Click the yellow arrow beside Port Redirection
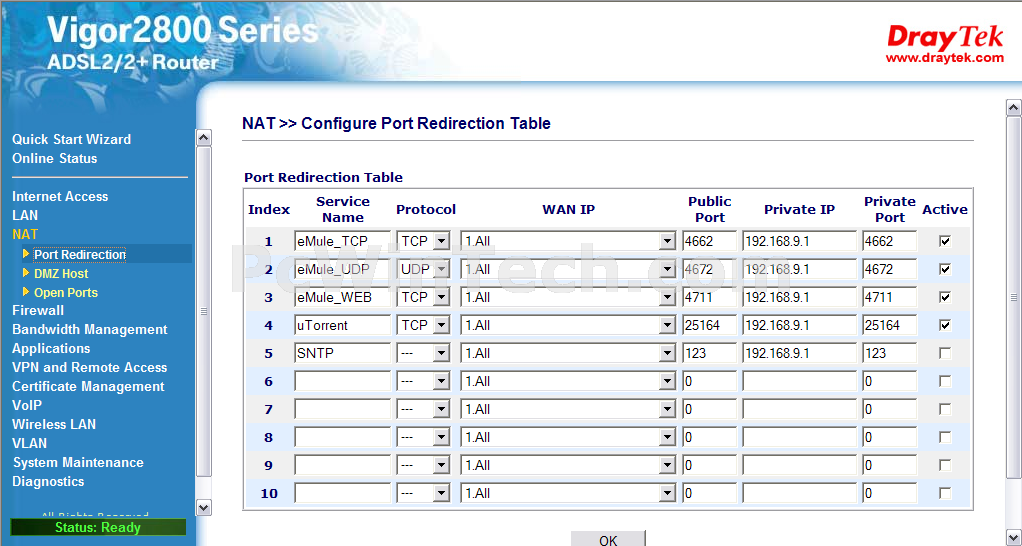The width and height of the screenshot is (1022, 546). (x=25, y=254)
